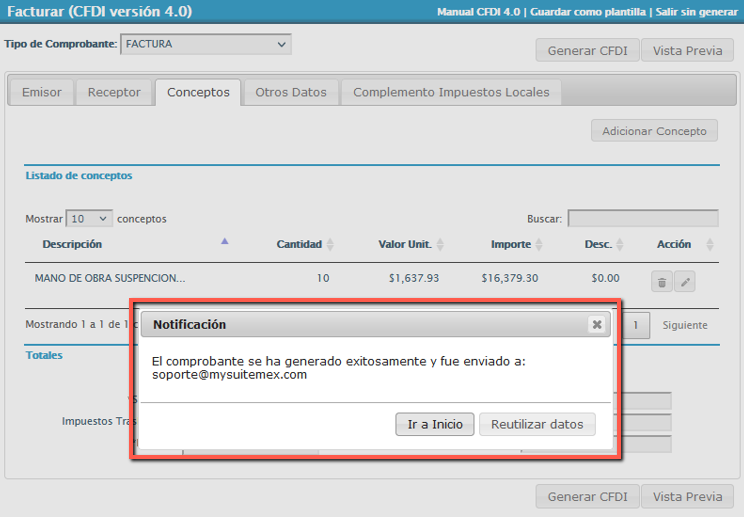The height and width of the screenshot is (517, 744).
Task: Focus the Buscar search field
Action: pos(643,218)
